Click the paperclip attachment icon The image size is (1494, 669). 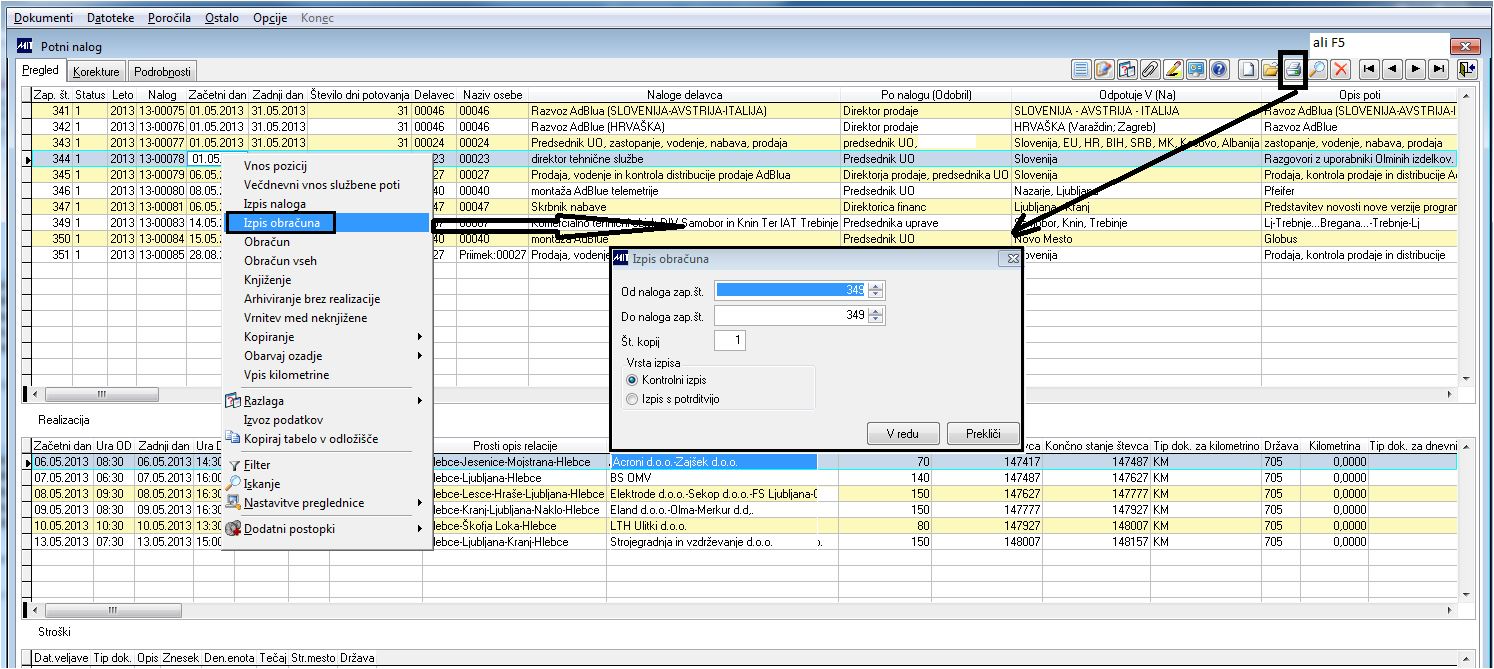(x=1150, y=70)
